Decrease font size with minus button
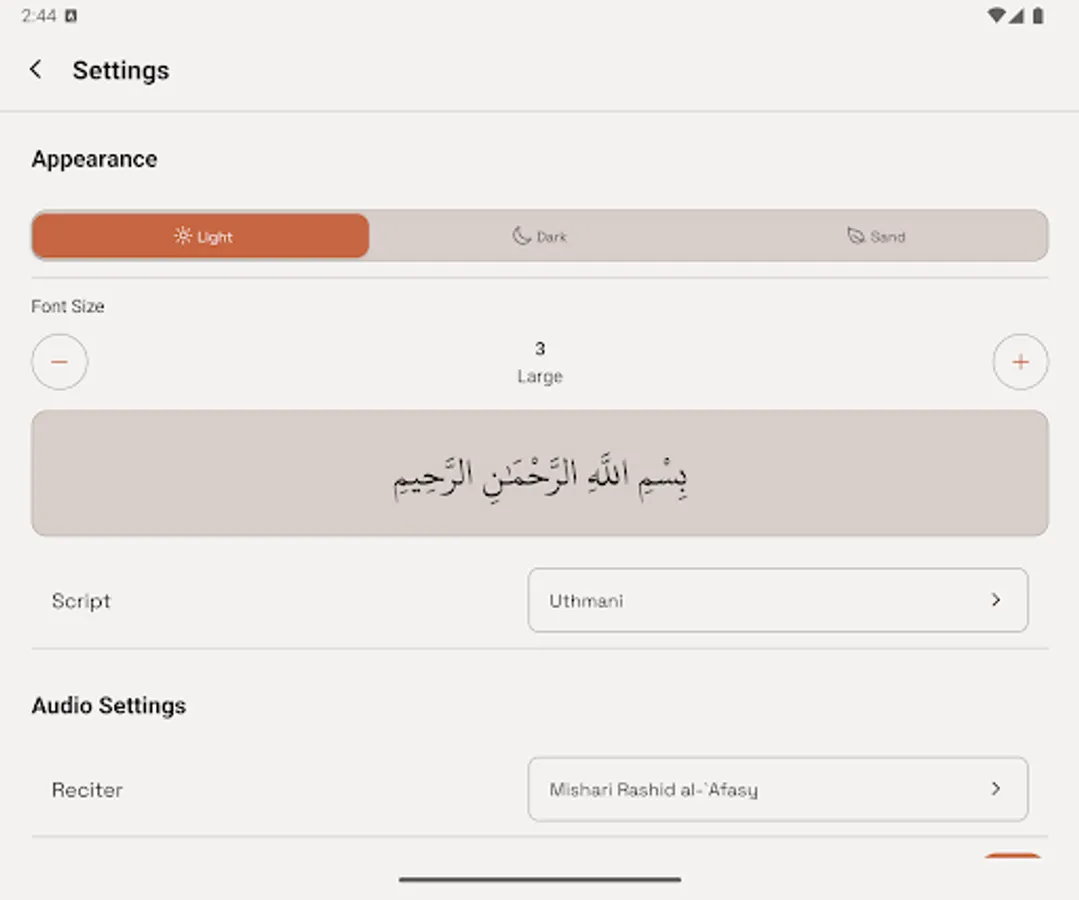Screen dimensions: 1079x900 pos(59,362)
